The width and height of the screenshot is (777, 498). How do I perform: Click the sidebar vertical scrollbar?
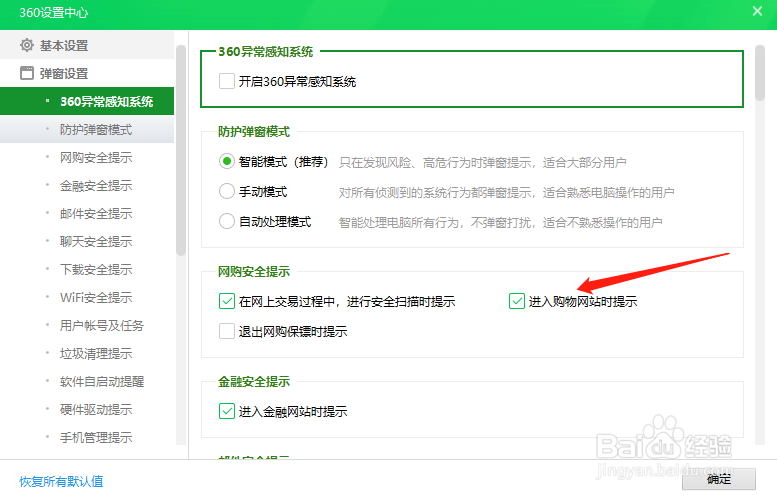(x=181, y=150)
